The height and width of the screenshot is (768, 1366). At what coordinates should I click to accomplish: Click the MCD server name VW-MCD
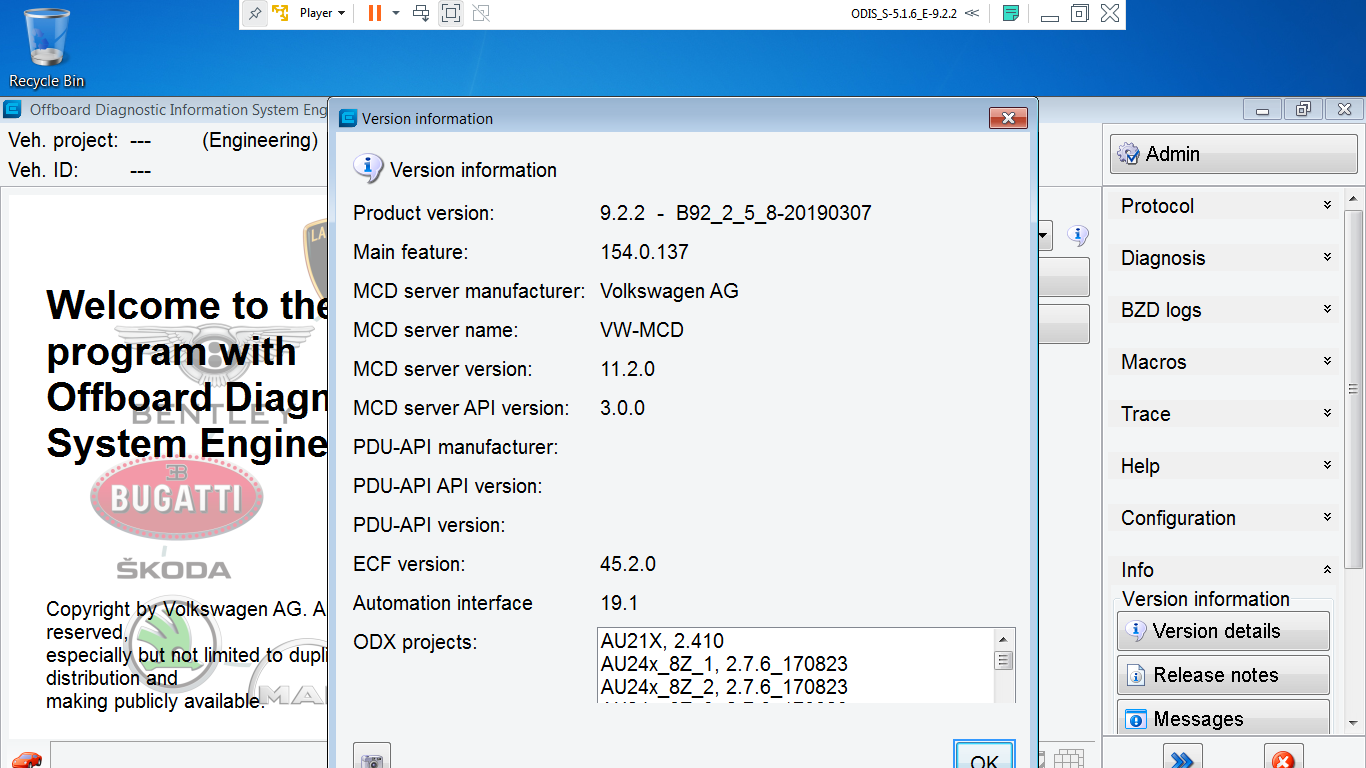[642, 330]
